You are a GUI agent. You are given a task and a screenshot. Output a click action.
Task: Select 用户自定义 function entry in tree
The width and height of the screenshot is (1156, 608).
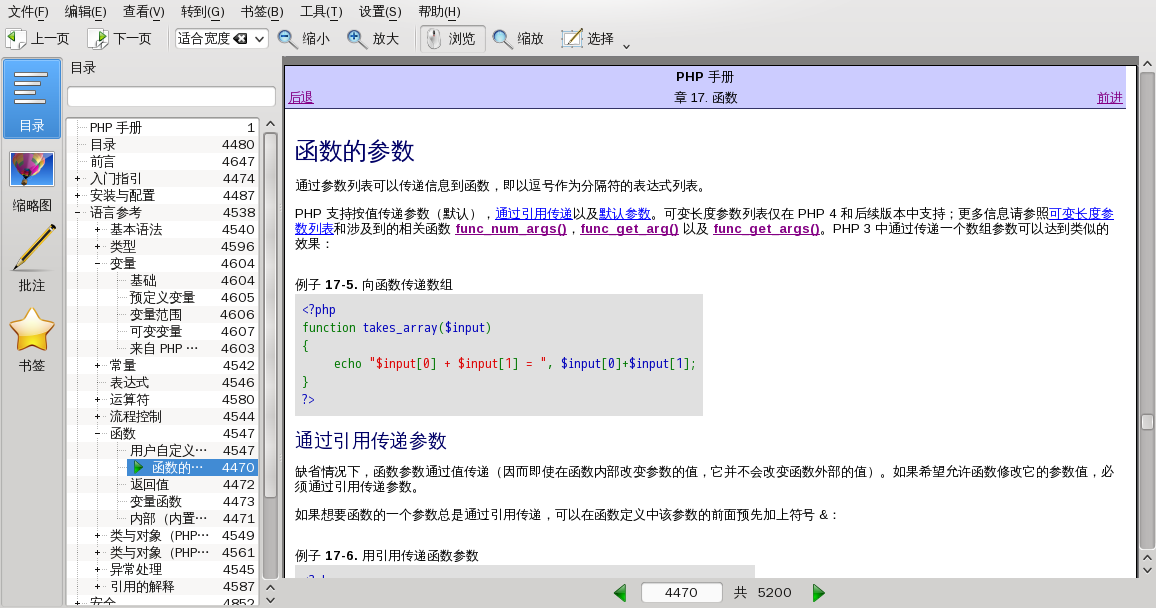coord(168,450)
